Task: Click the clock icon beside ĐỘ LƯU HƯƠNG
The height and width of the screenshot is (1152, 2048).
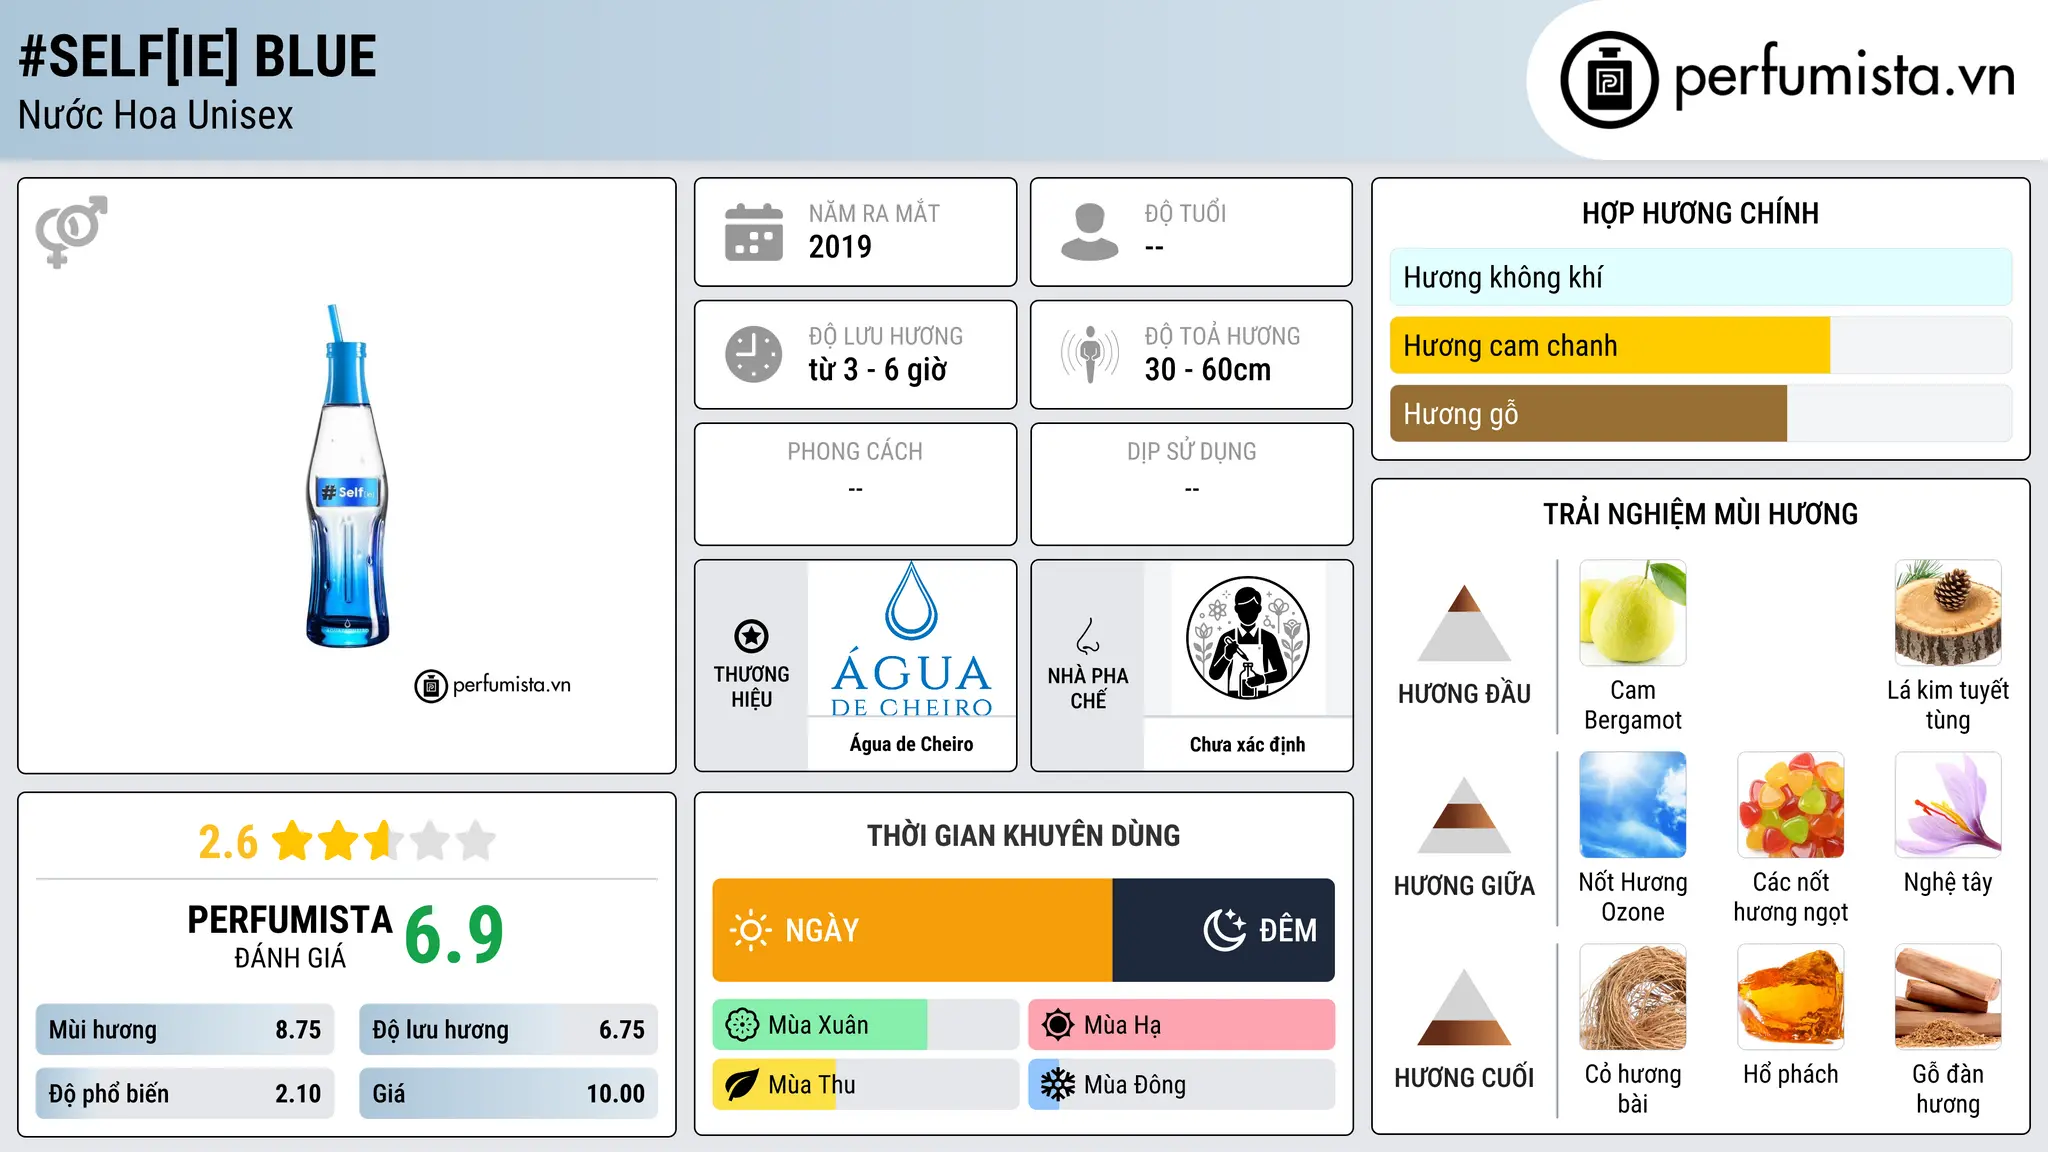Action: click(x=754, y=354)
